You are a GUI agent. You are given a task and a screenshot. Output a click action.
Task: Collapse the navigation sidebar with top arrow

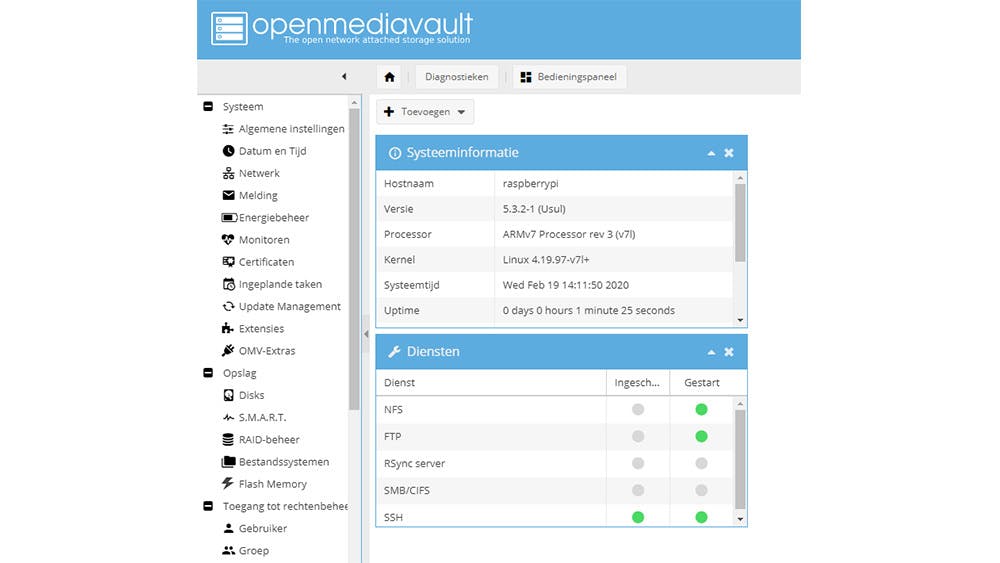344,77
